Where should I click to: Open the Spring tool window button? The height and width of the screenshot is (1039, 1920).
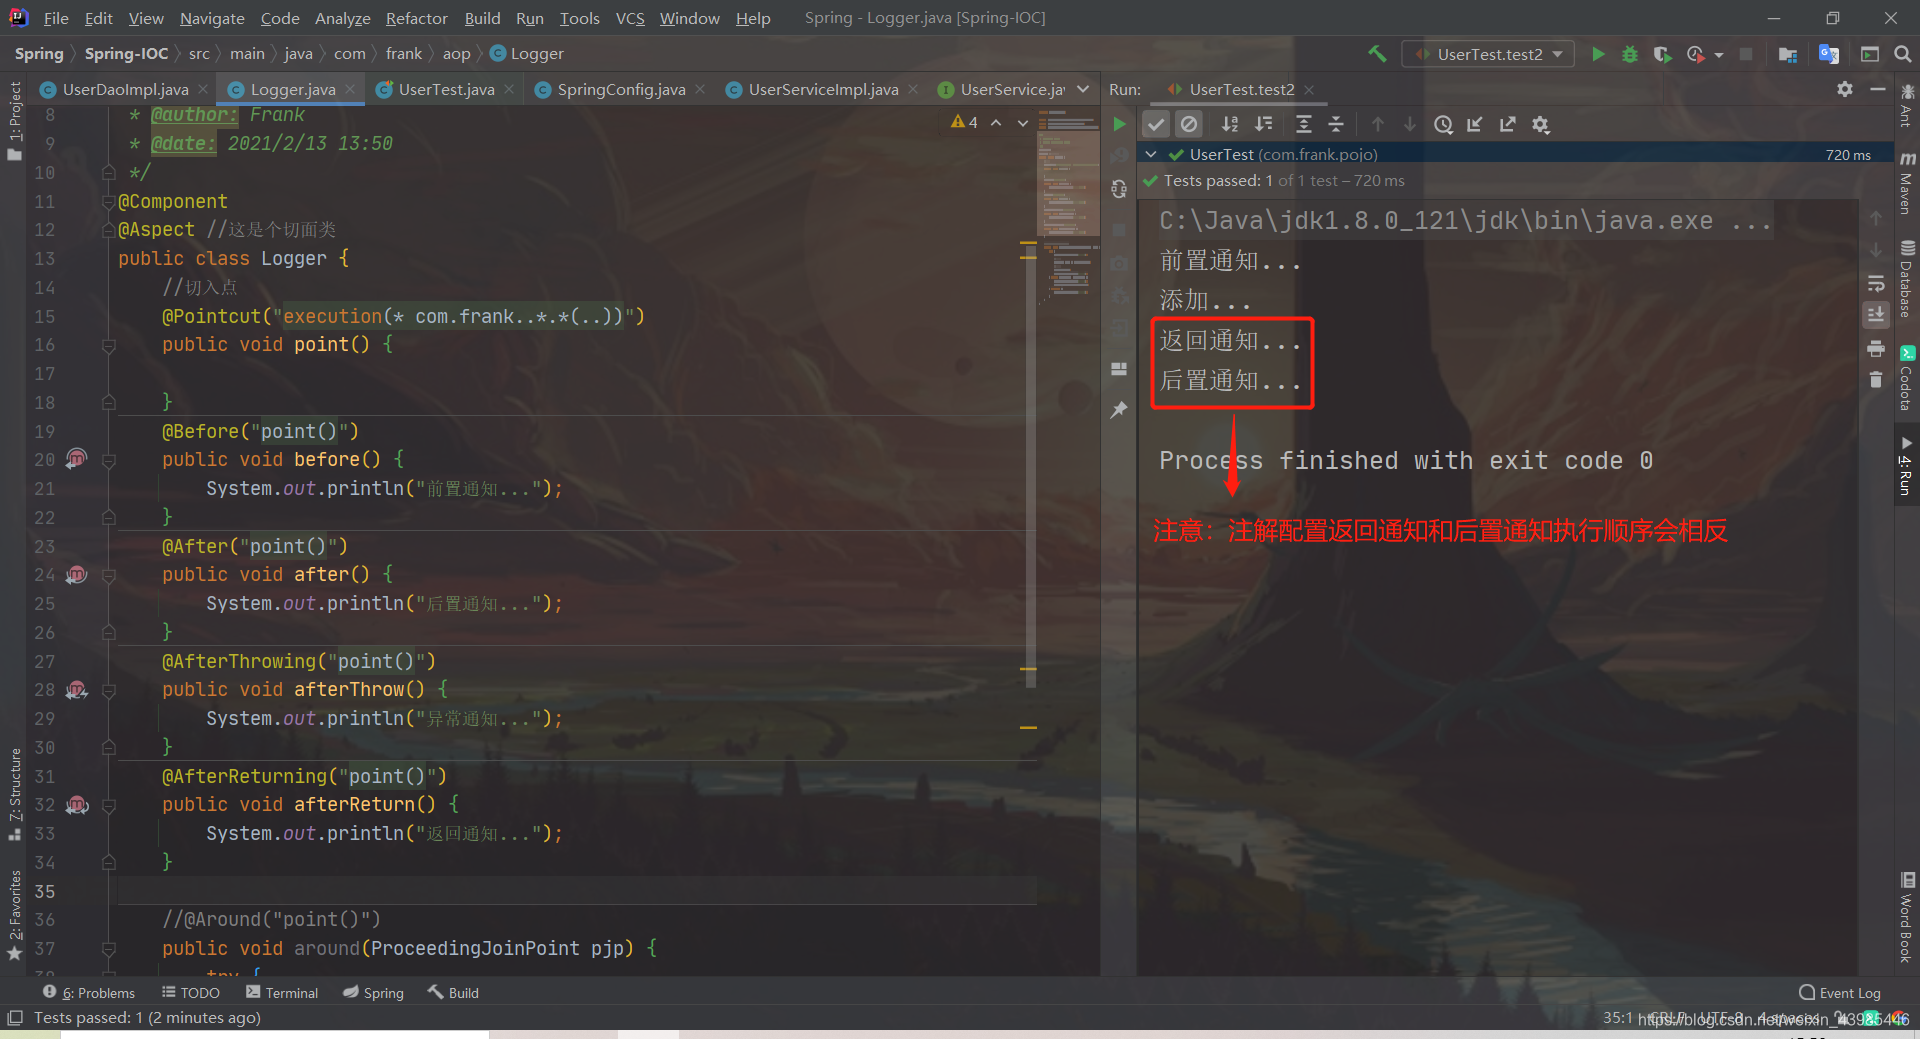(x=374, y=992)
